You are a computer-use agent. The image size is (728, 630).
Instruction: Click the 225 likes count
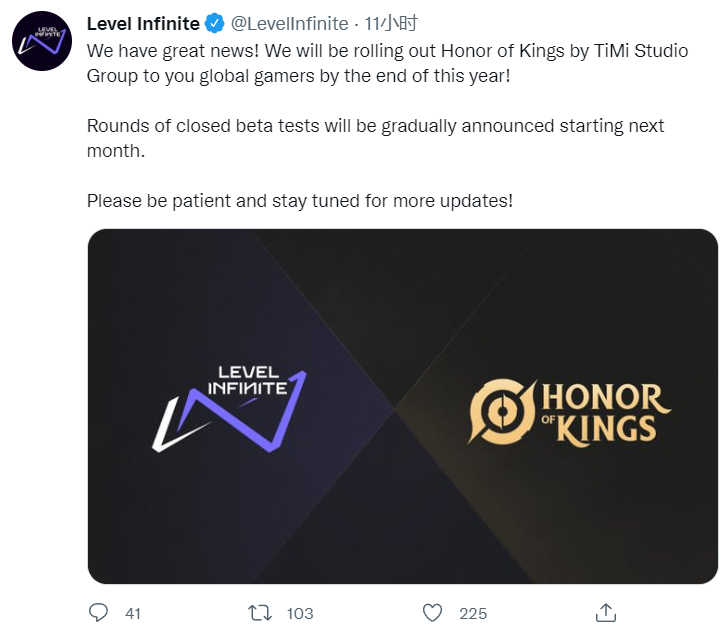click(x=473, y=613)
